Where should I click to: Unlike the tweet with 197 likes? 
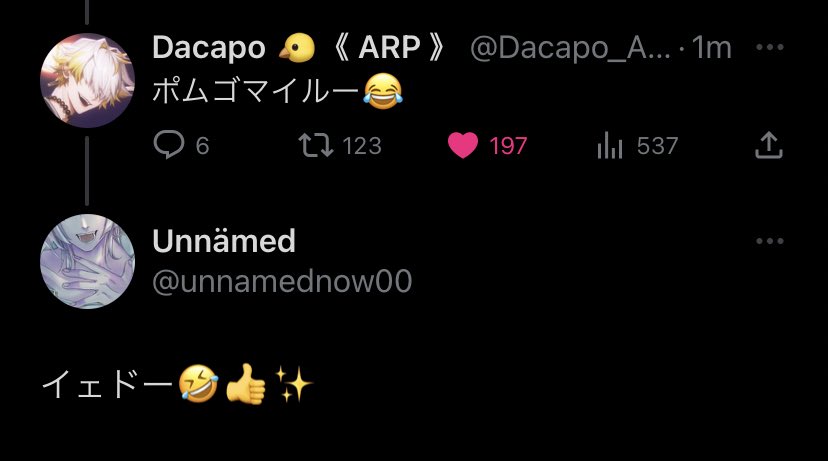click(463, 145)
